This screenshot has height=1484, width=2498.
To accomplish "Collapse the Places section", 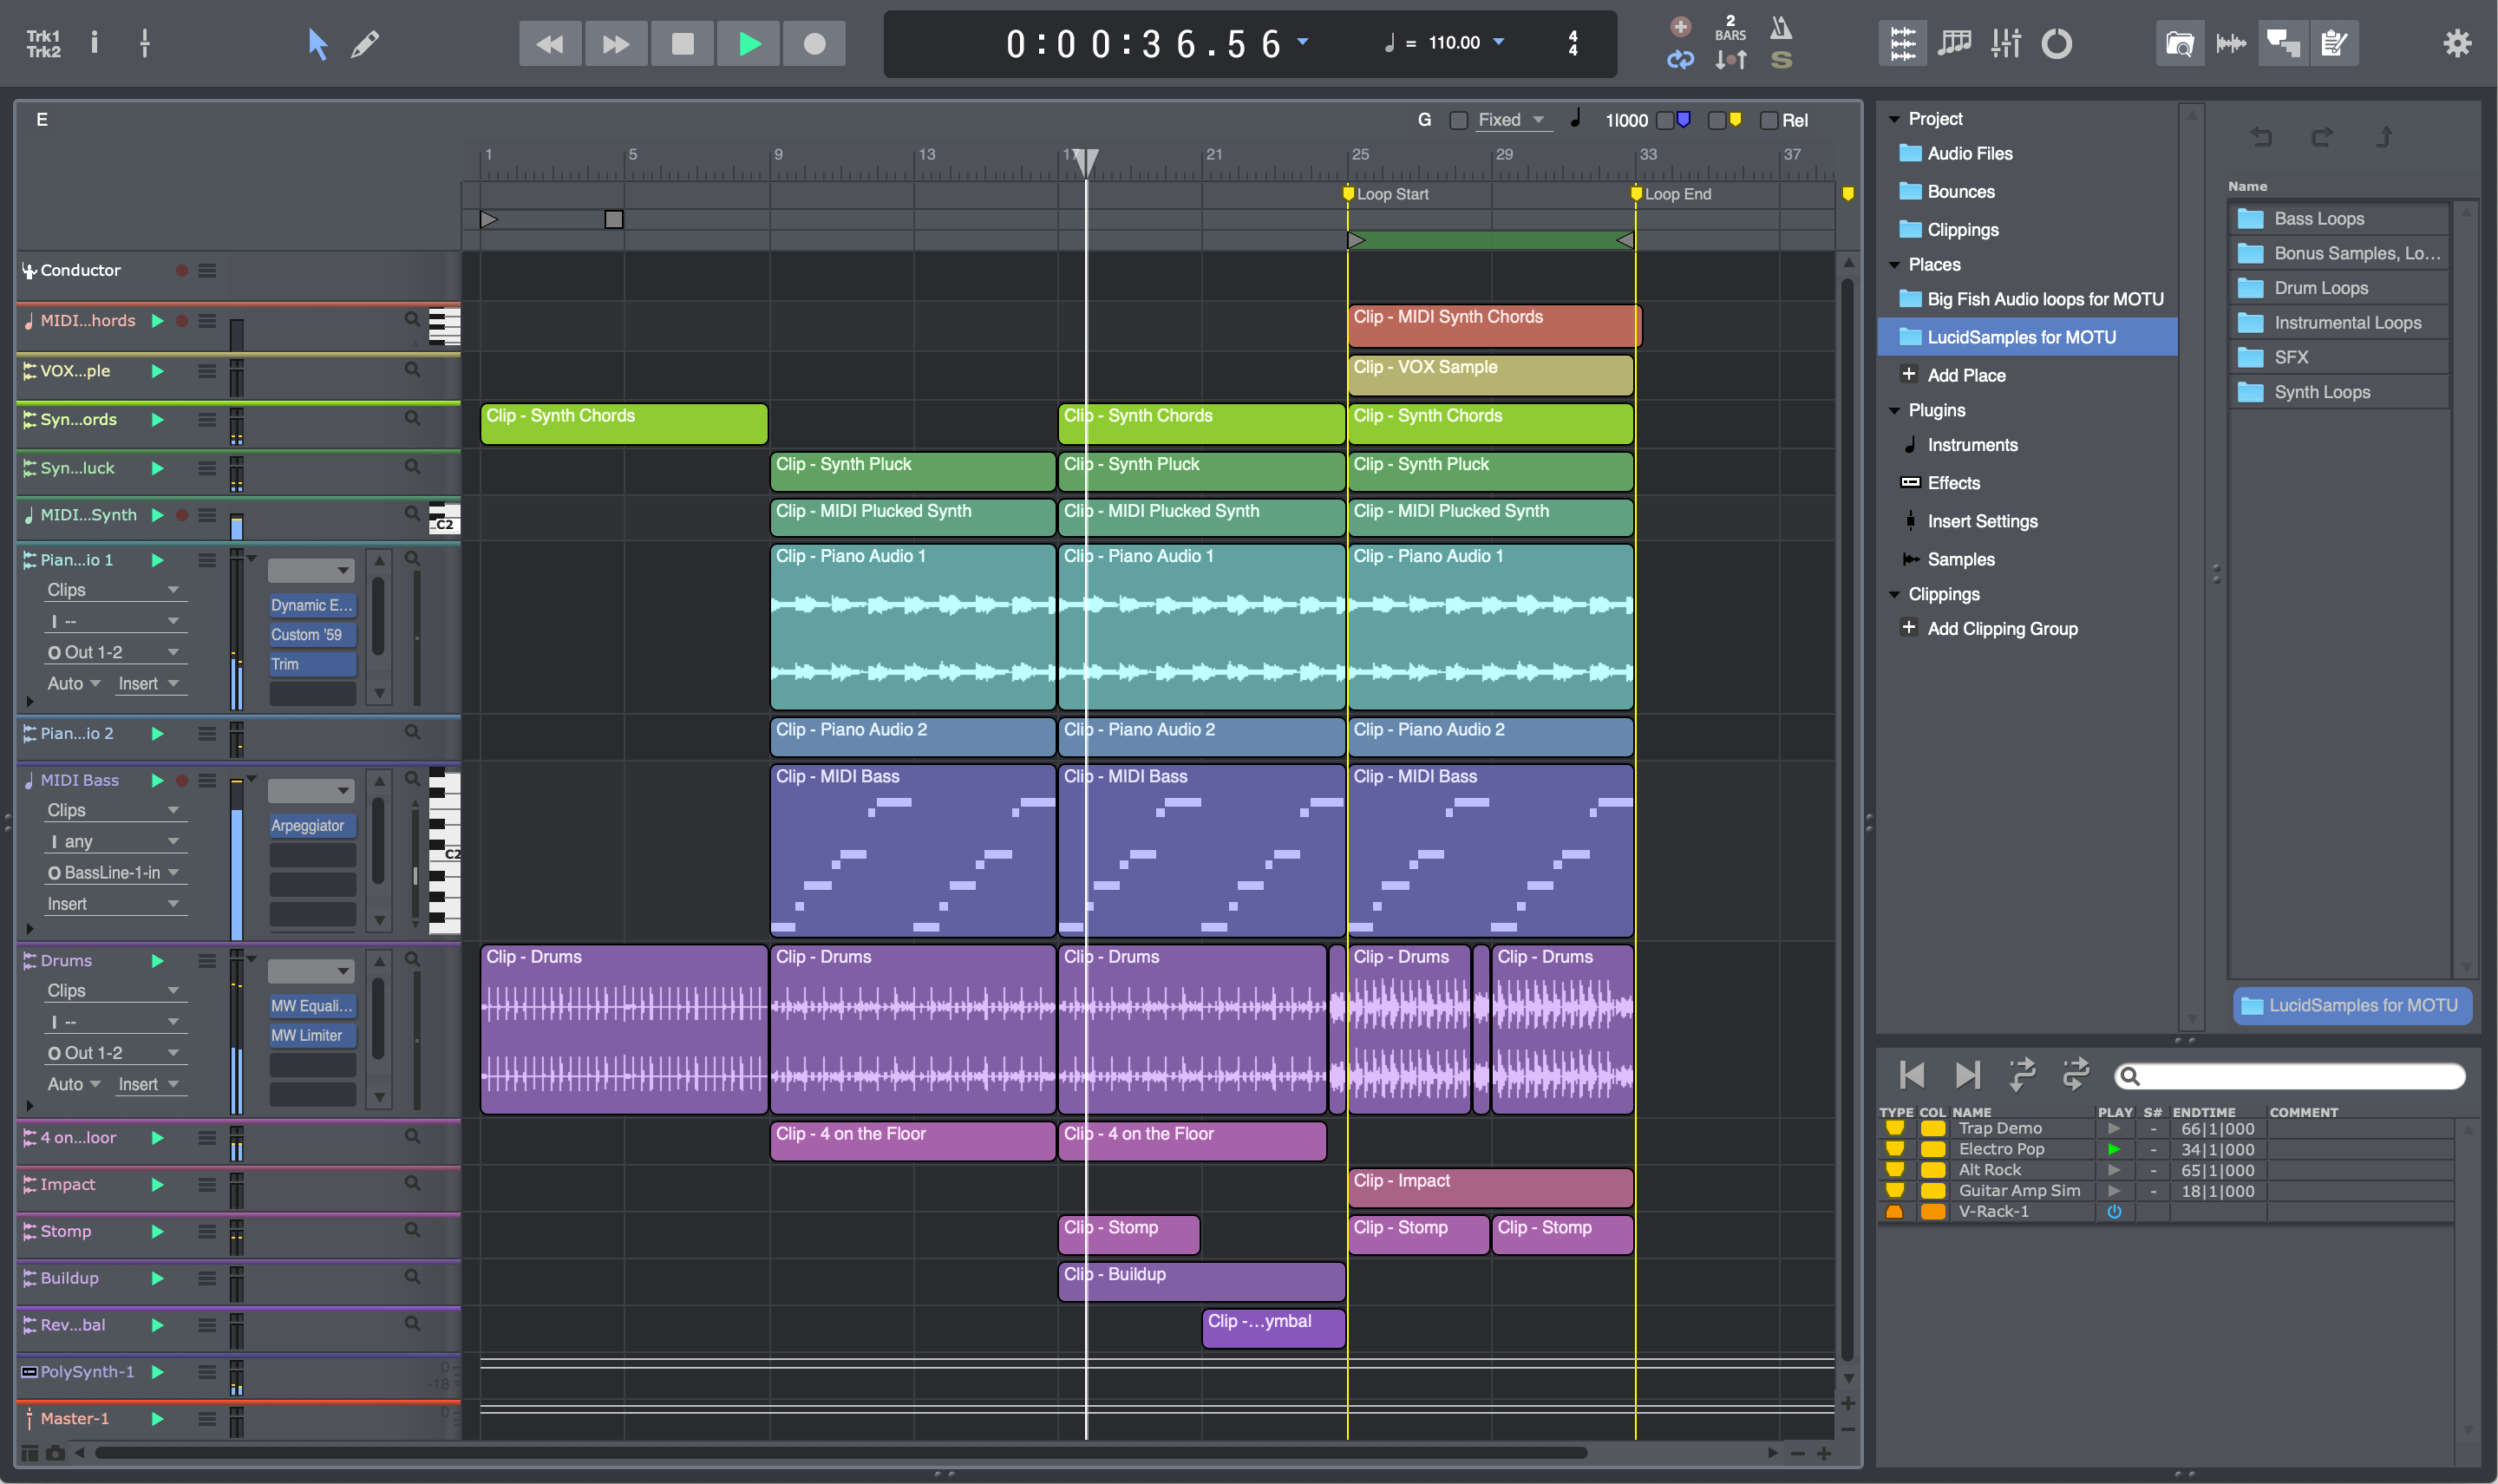I will (1894, 265).
